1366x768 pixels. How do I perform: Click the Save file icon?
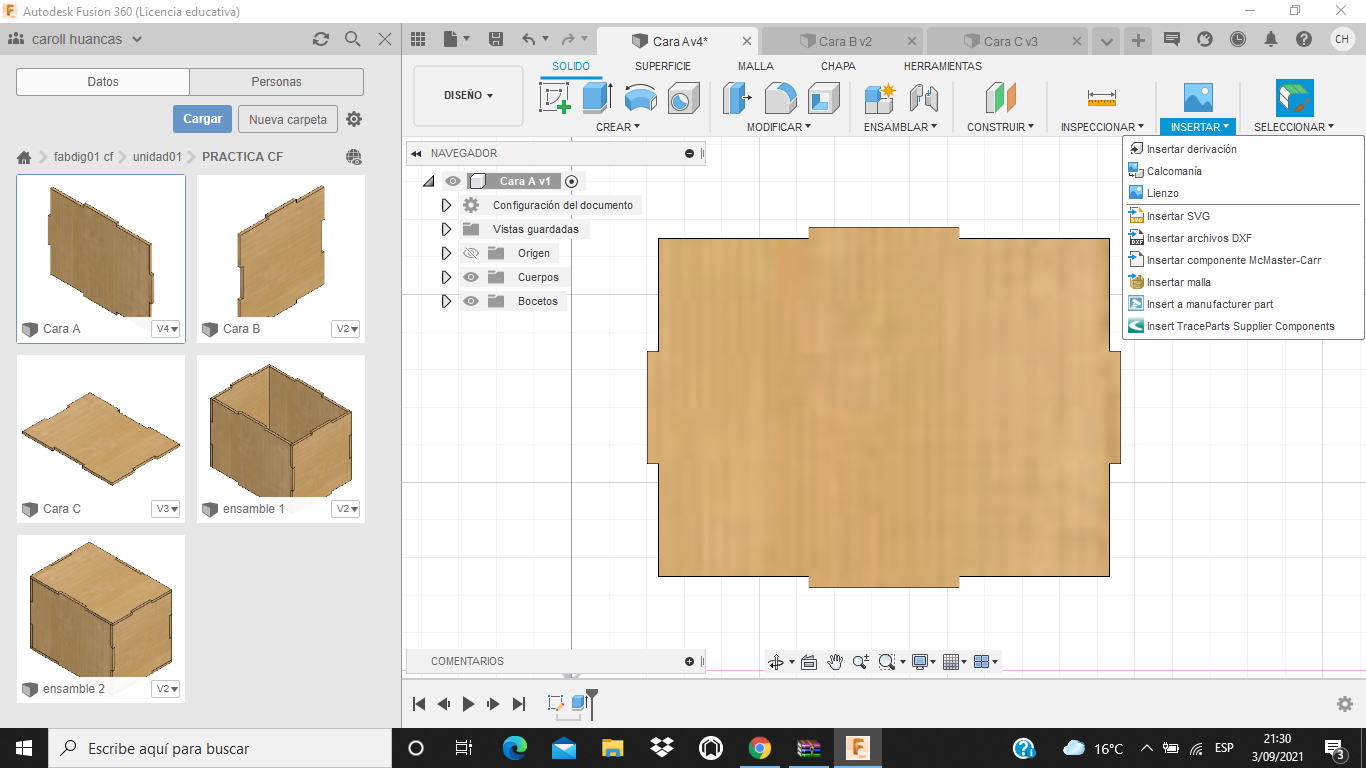point(495,40)
